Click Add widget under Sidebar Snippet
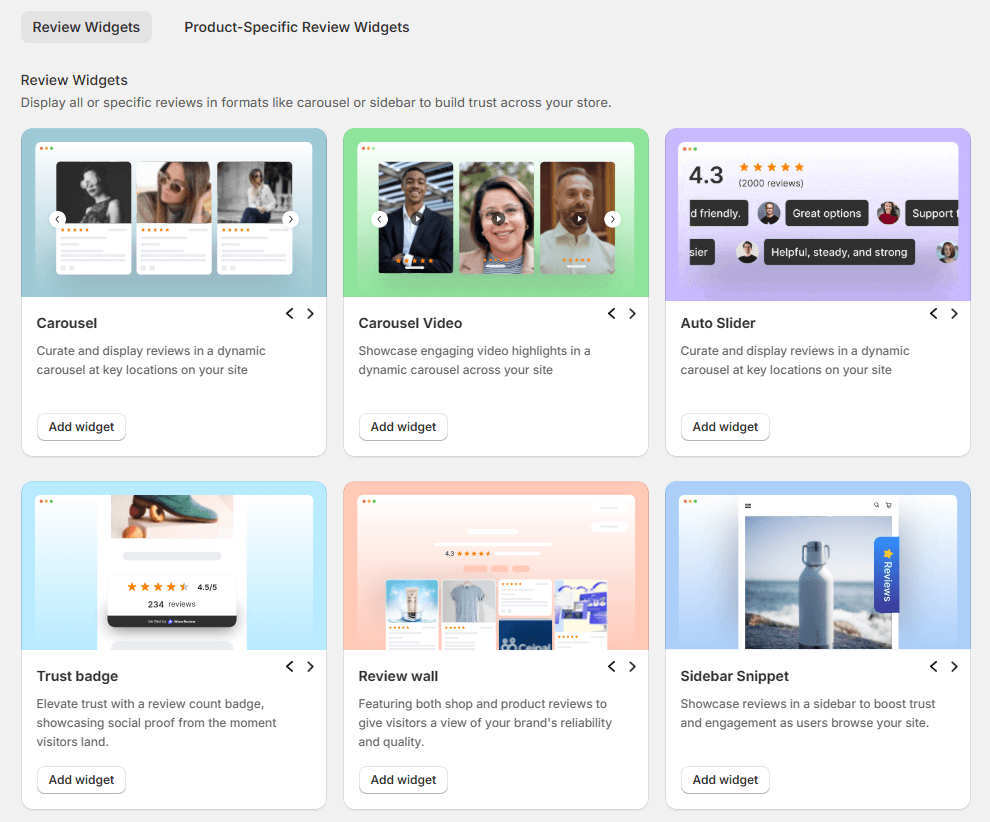The width and height of the screenshot is (990, 822). tap(725, 780)
